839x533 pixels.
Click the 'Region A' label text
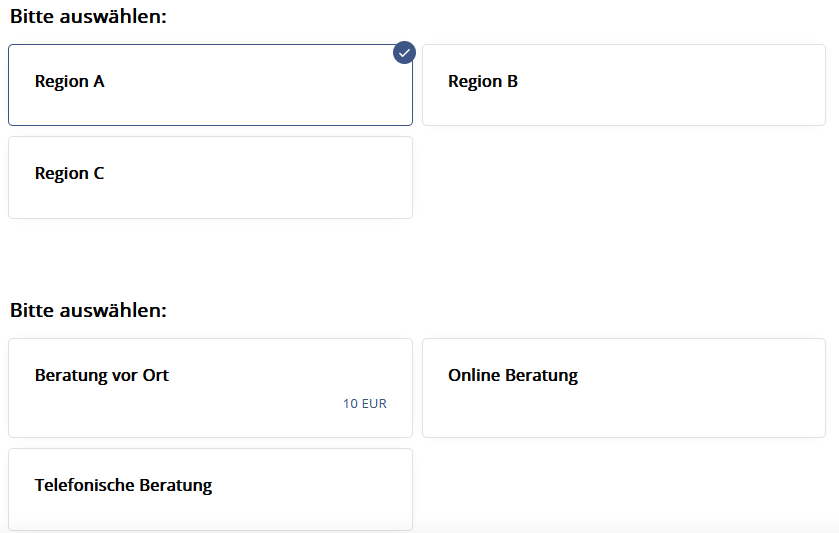tap(70, 82)
